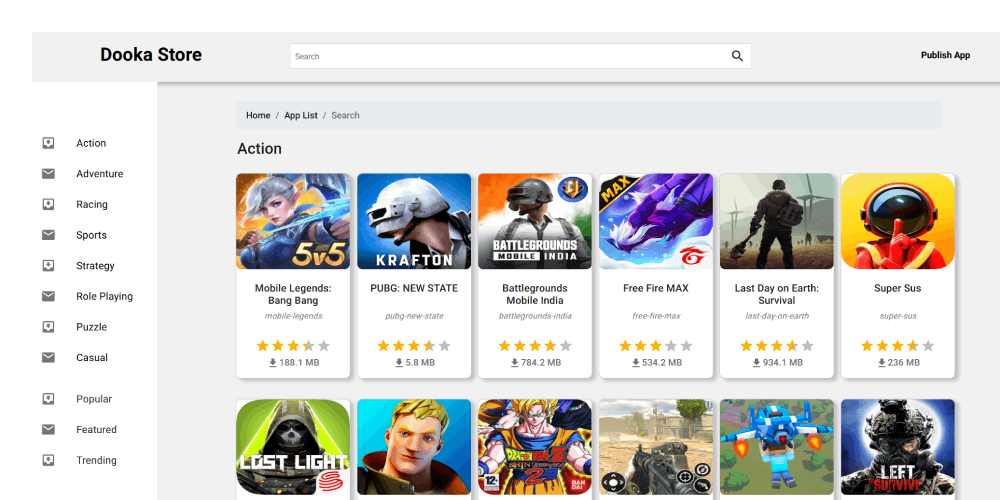This screenshot has height=500, width=1000.
Task: Click the 'free-fire-max' slug text
Action: (x=656, y=316)
